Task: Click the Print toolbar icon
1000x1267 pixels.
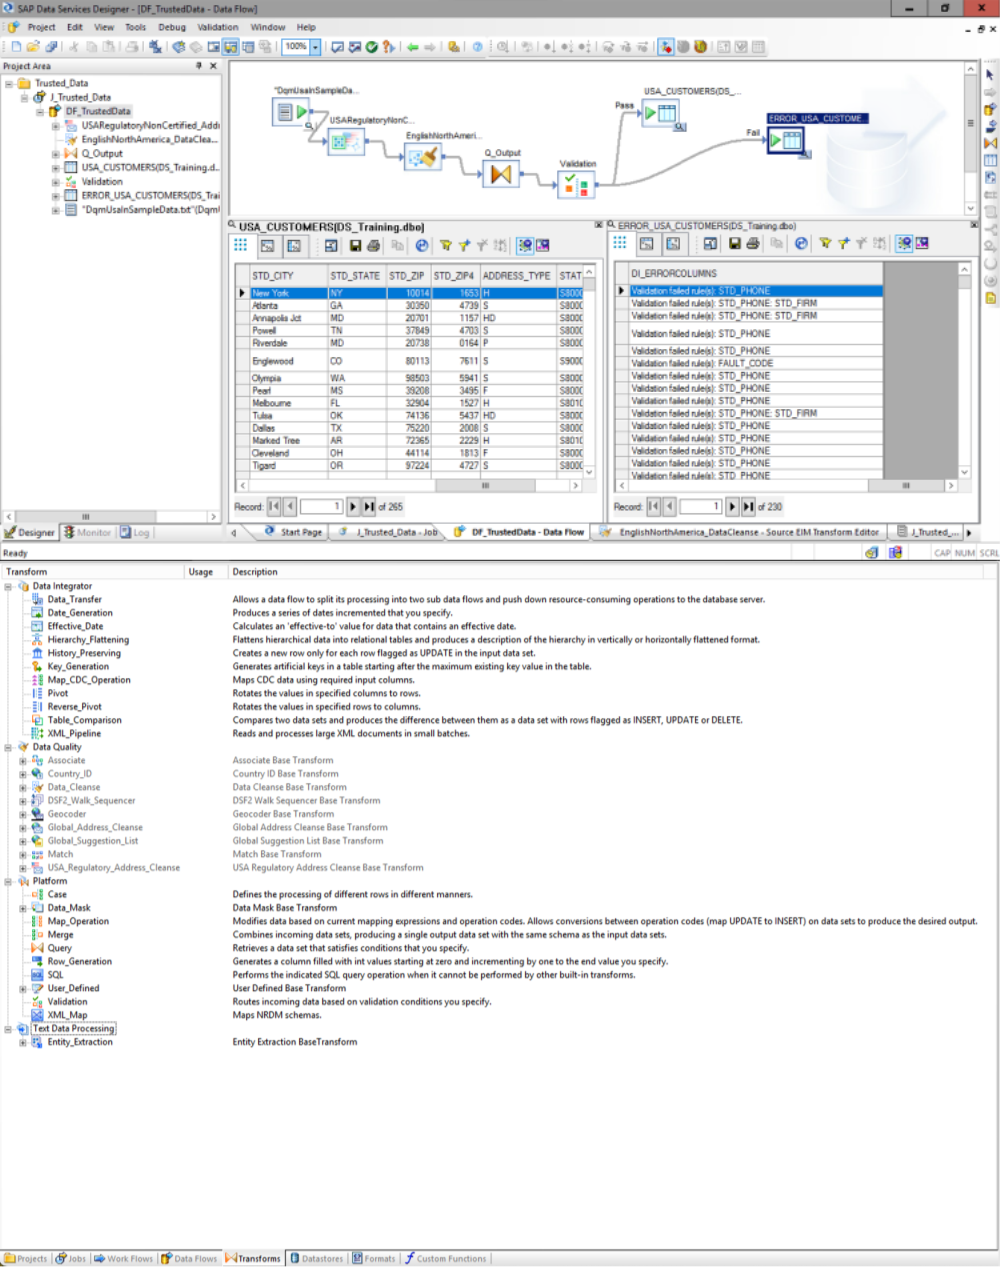Action: (131, 47)
